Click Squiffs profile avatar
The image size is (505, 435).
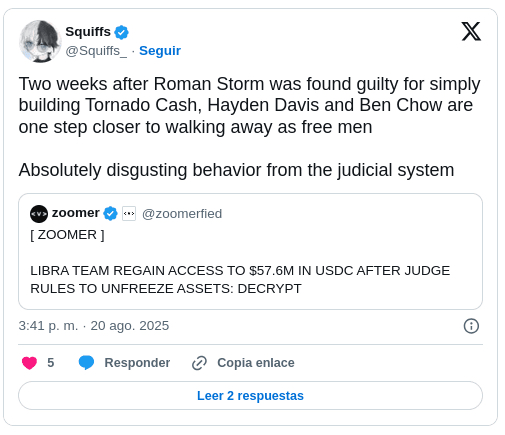pos(40,41)
